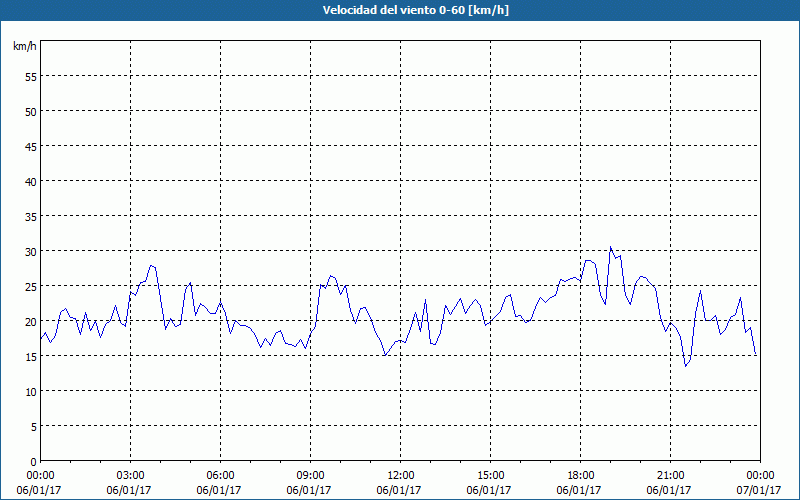Viewport: 800px width, 500px height.
Task: Click the 06/01/17 date under 18:00
Action: [x=579, y=490]
